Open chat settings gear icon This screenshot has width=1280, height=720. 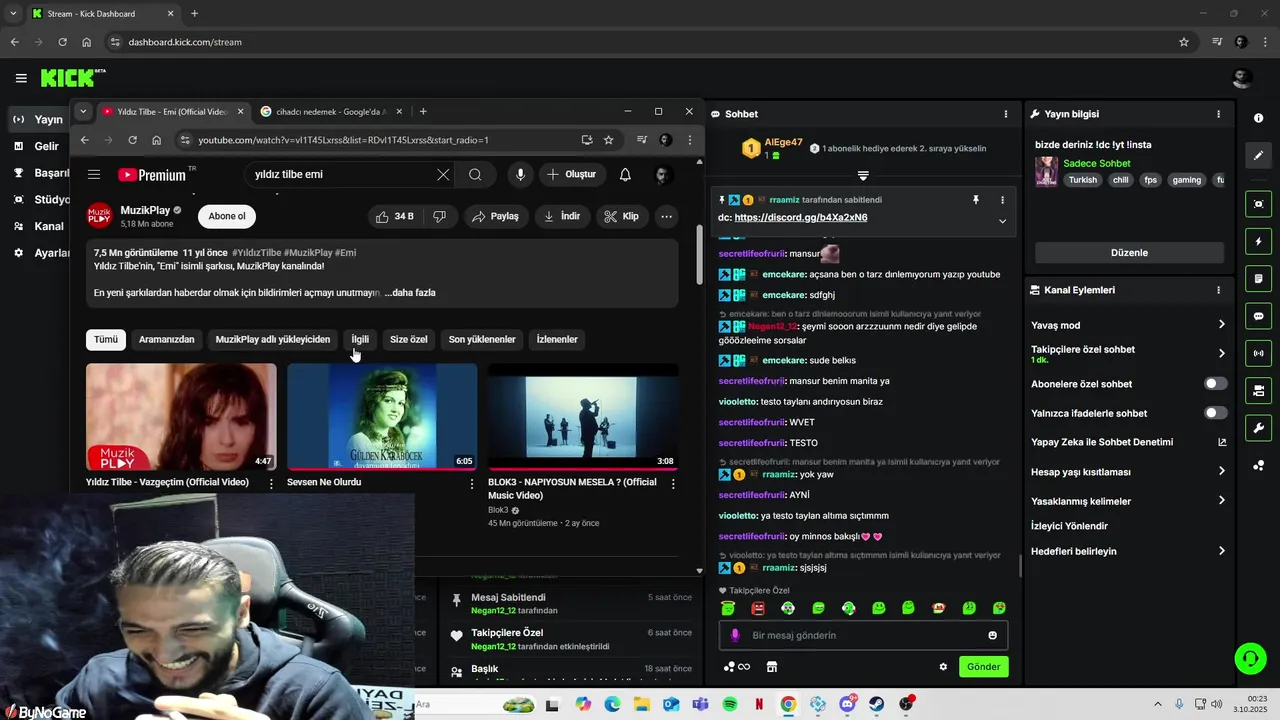click(943, 667)
